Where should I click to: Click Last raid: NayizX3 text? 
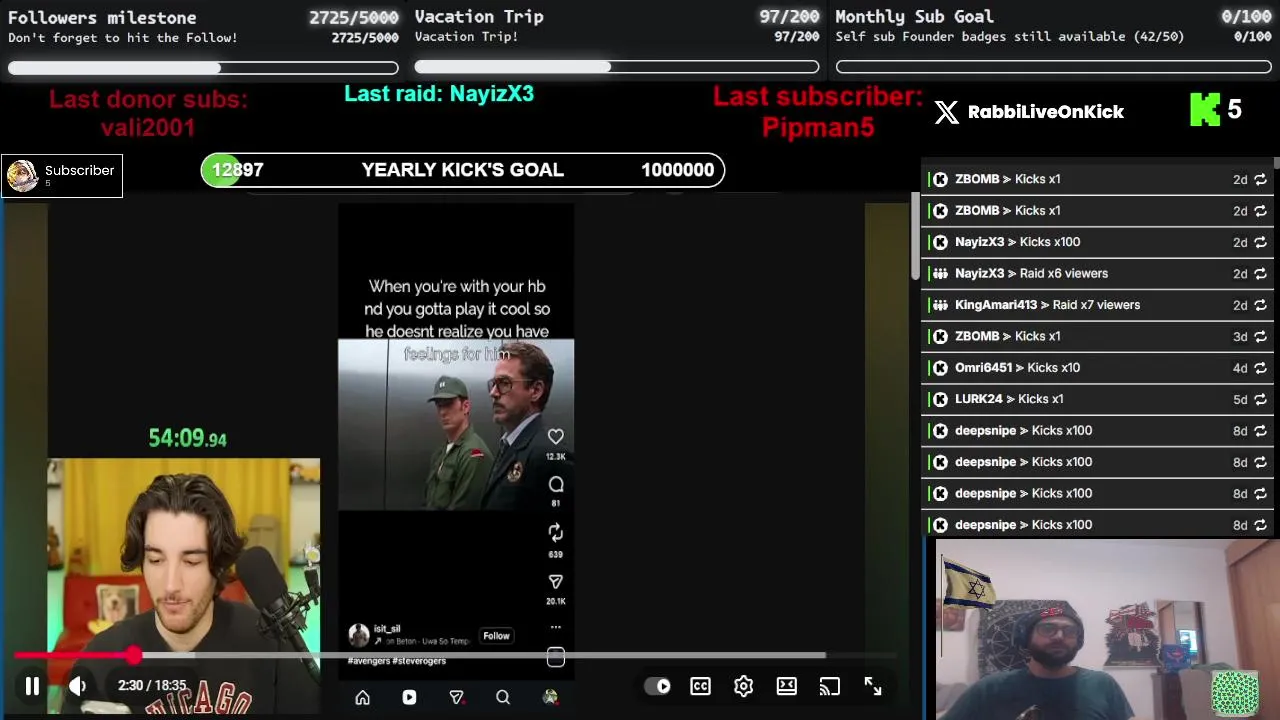tap(439, 94)
